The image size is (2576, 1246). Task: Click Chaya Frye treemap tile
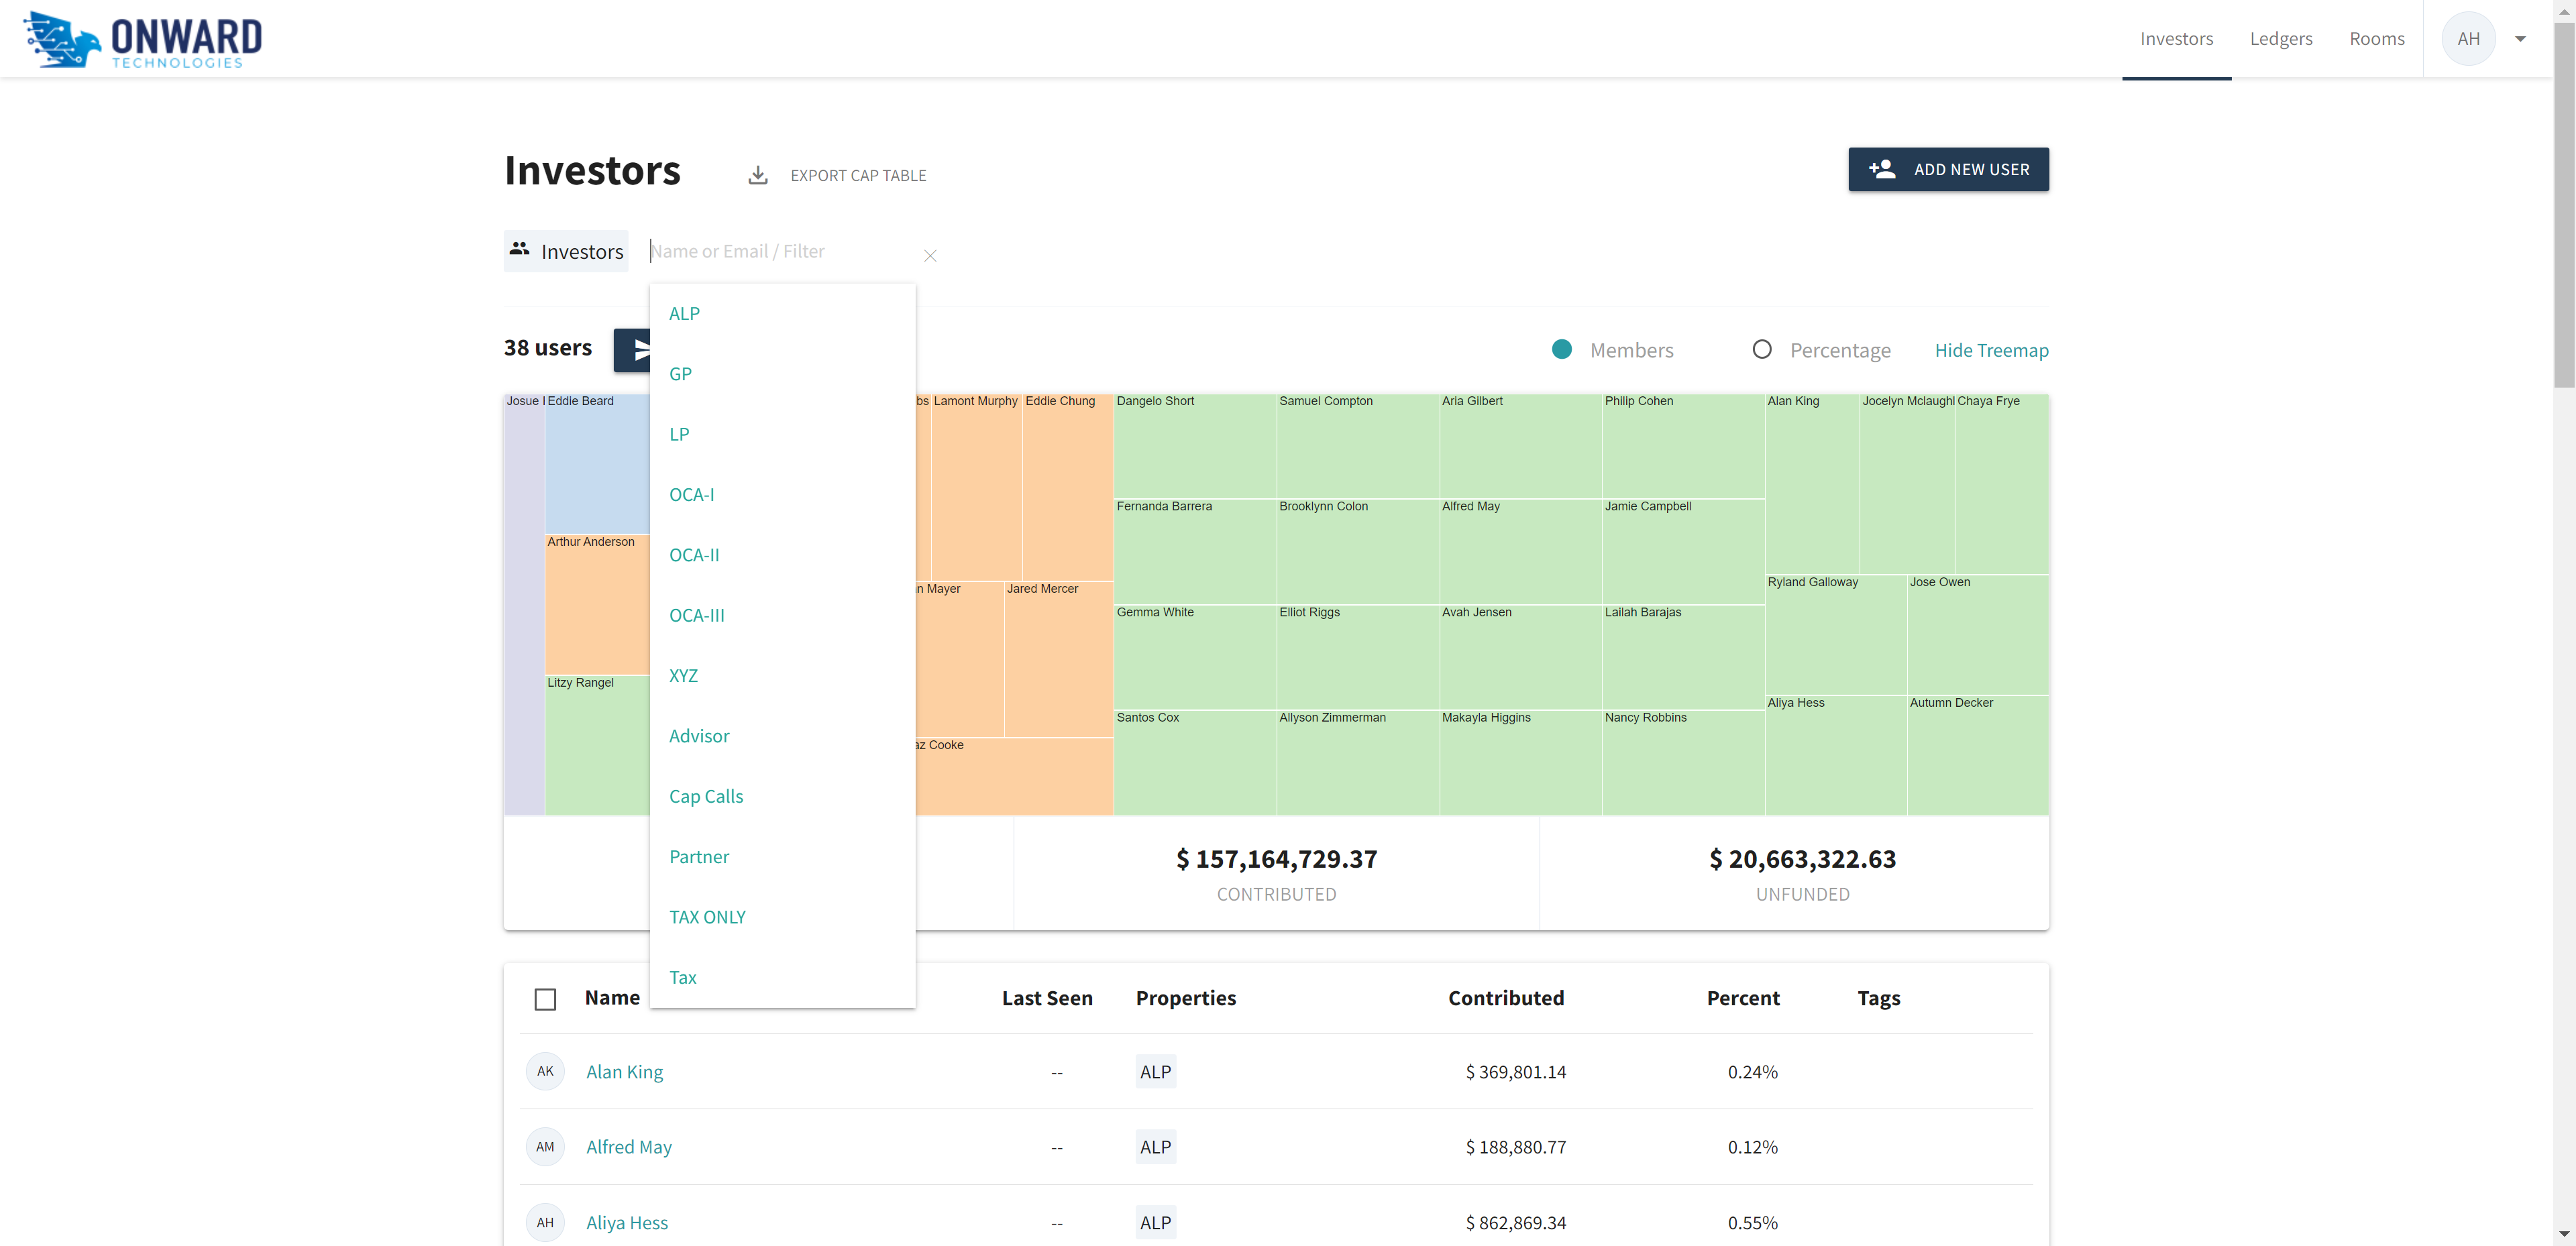tap(2002, 485)
